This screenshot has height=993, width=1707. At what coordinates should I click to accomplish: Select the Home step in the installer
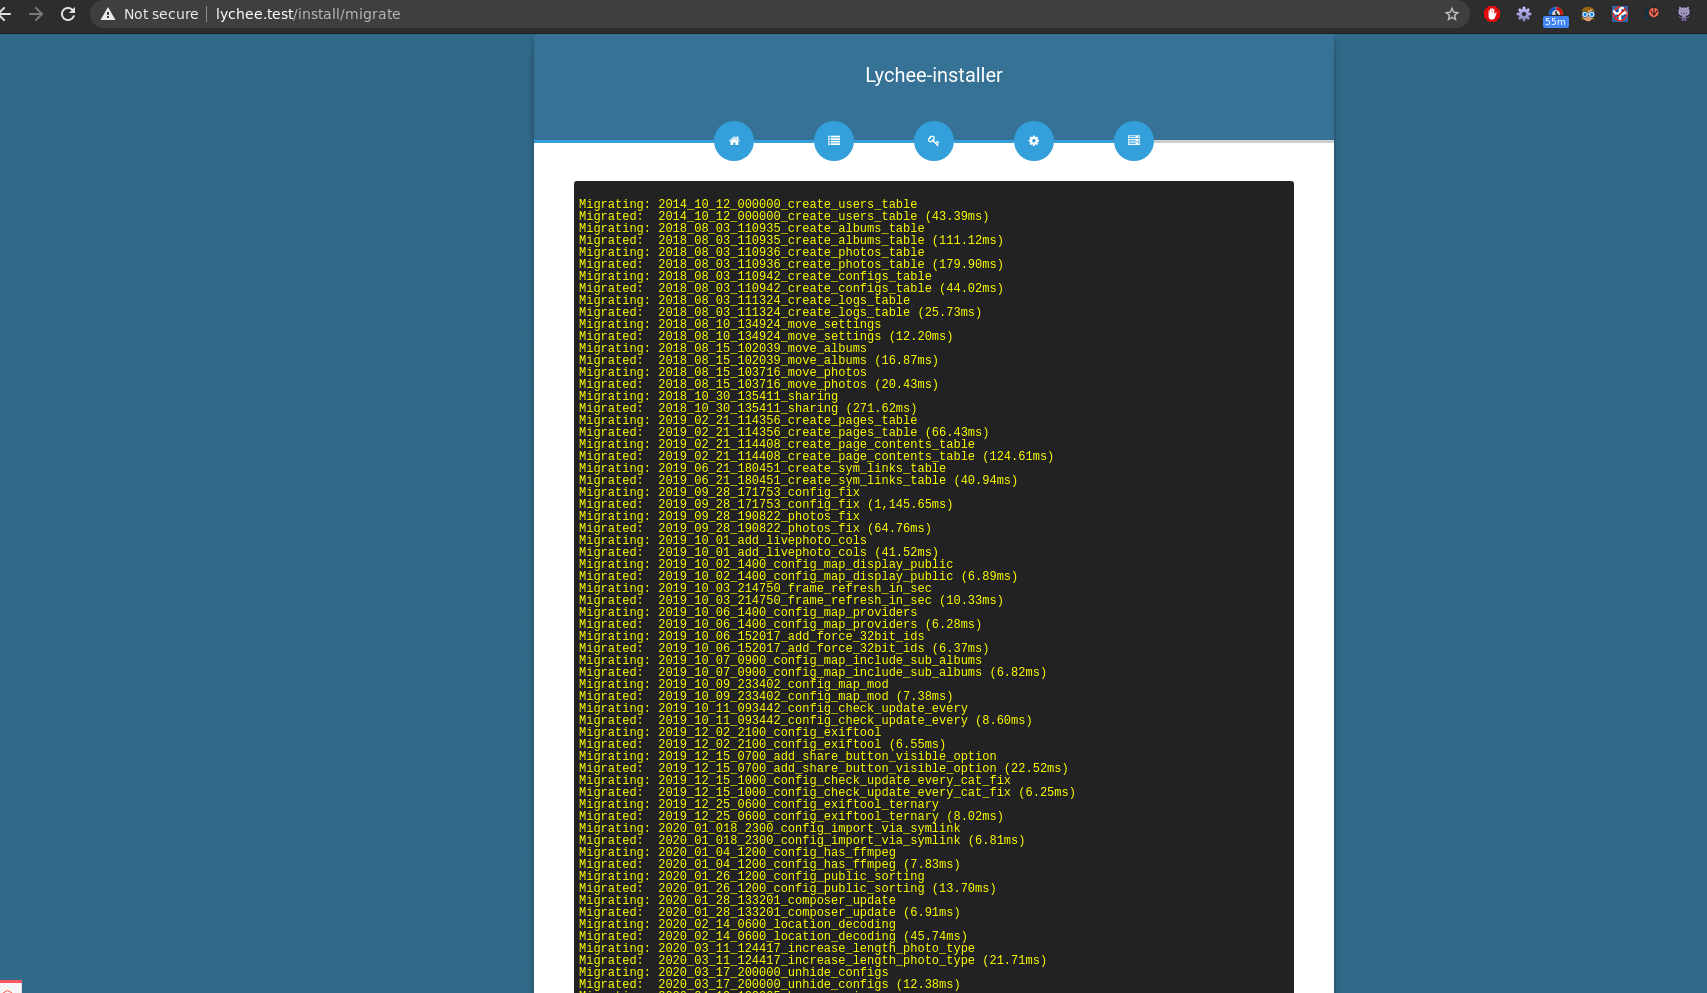coord(734,141)
